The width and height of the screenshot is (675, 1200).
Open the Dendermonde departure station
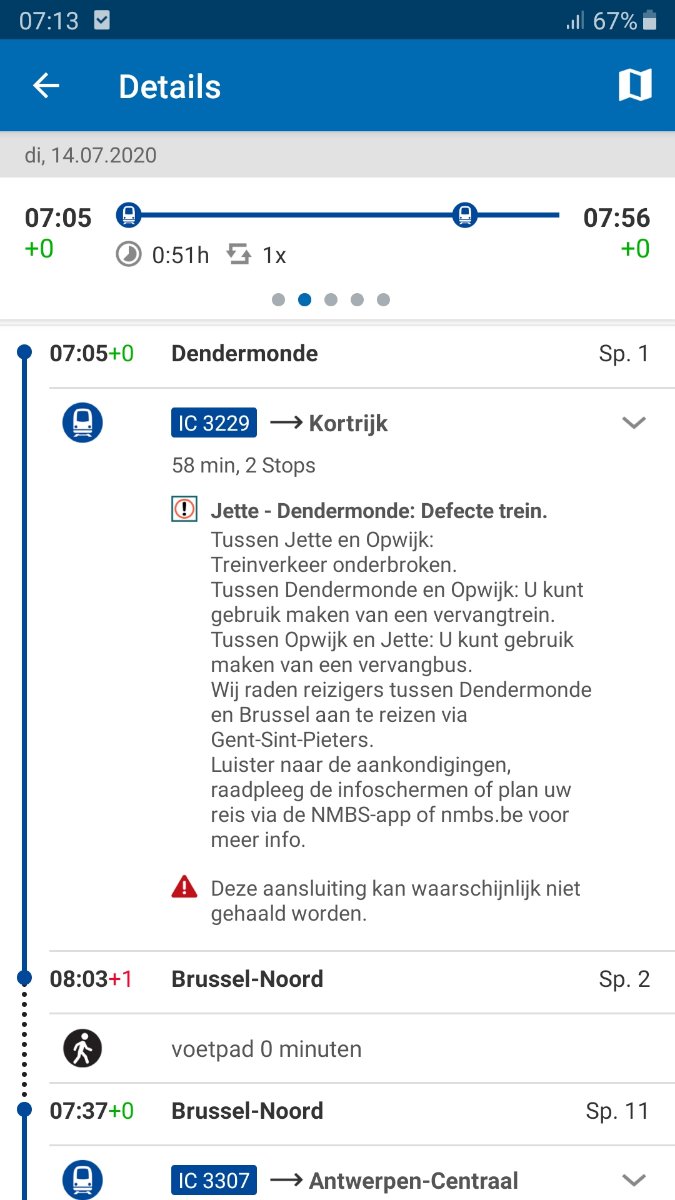pyautogui.click(x=245, y=353)
